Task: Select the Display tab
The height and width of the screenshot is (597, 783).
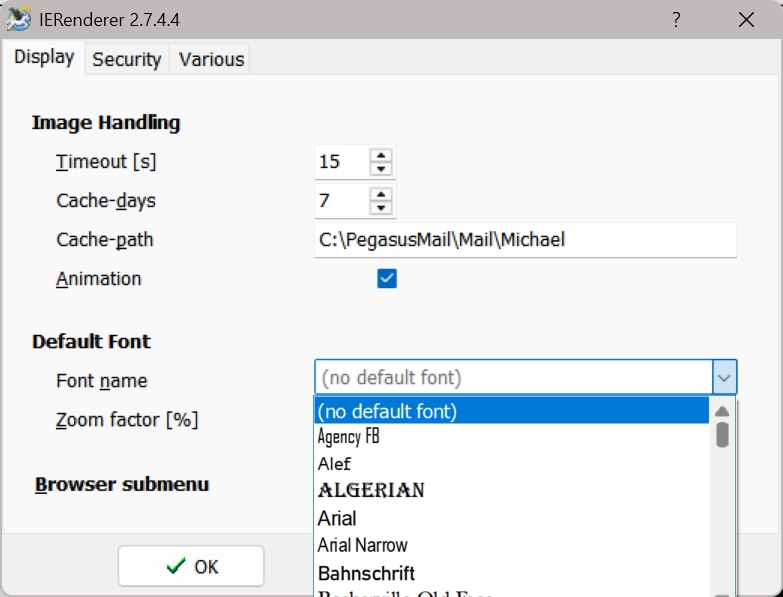Action: click(x=44, y=57)
